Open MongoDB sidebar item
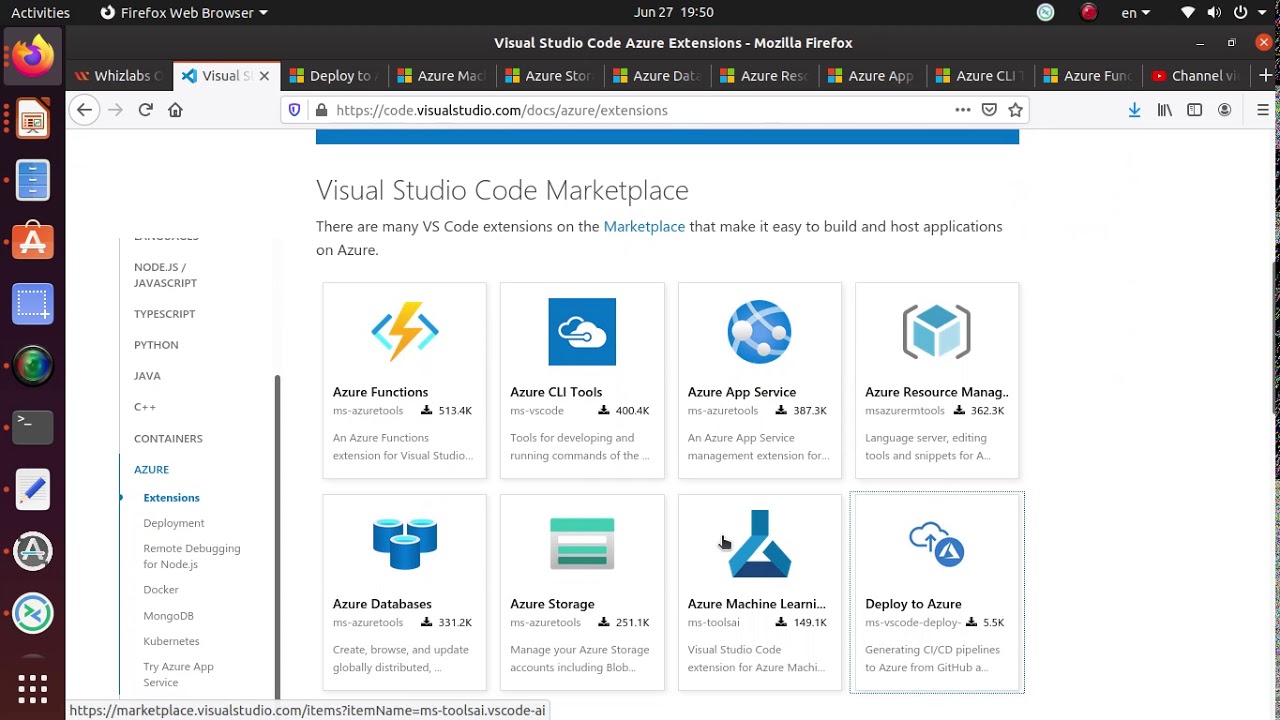Image resolution: width=1280 pixels, height=720 pixels. pyautogui.click(x=168, y=616)
